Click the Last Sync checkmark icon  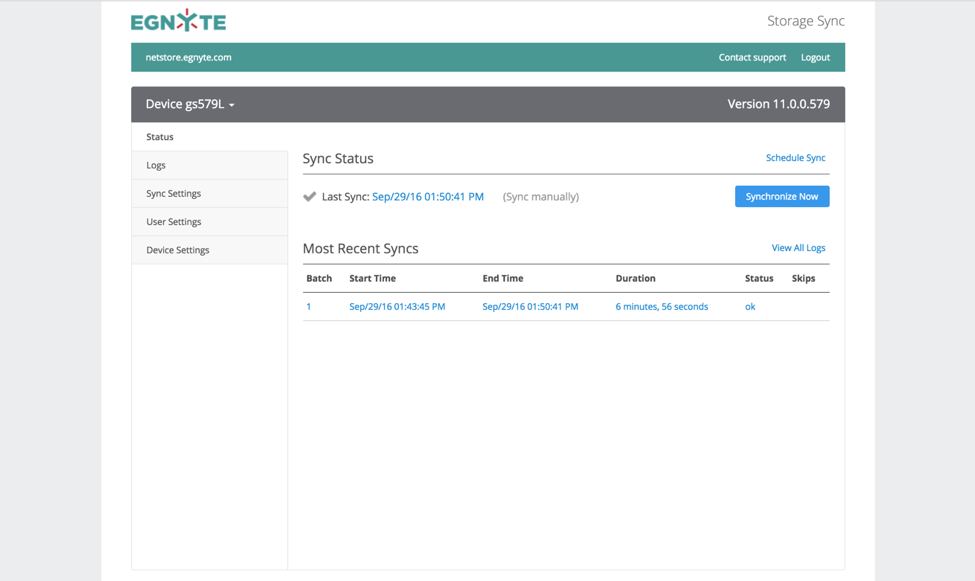click(310, 197)
